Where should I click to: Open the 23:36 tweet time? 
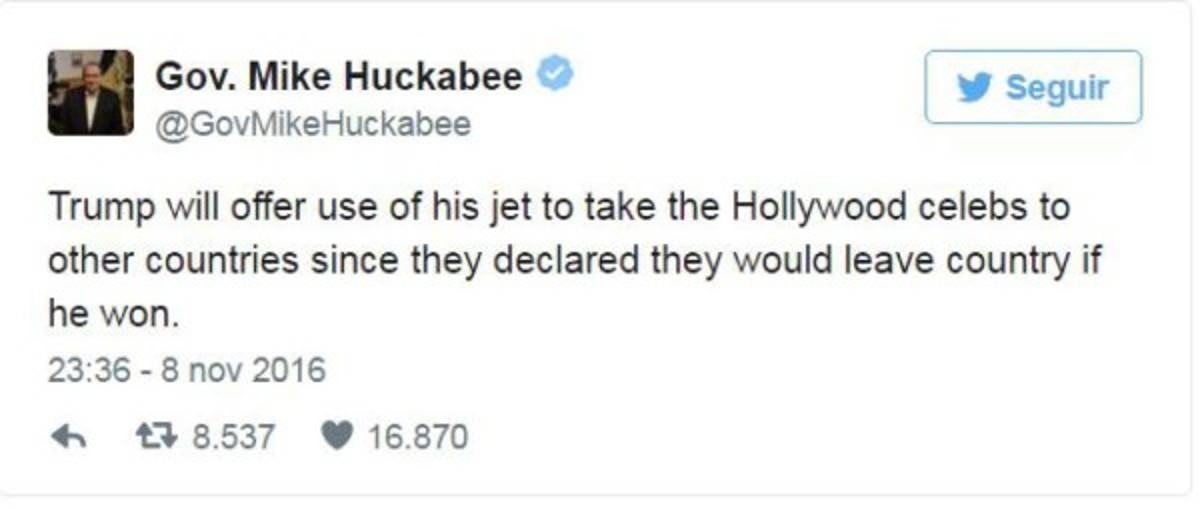(x=89, y=370)
